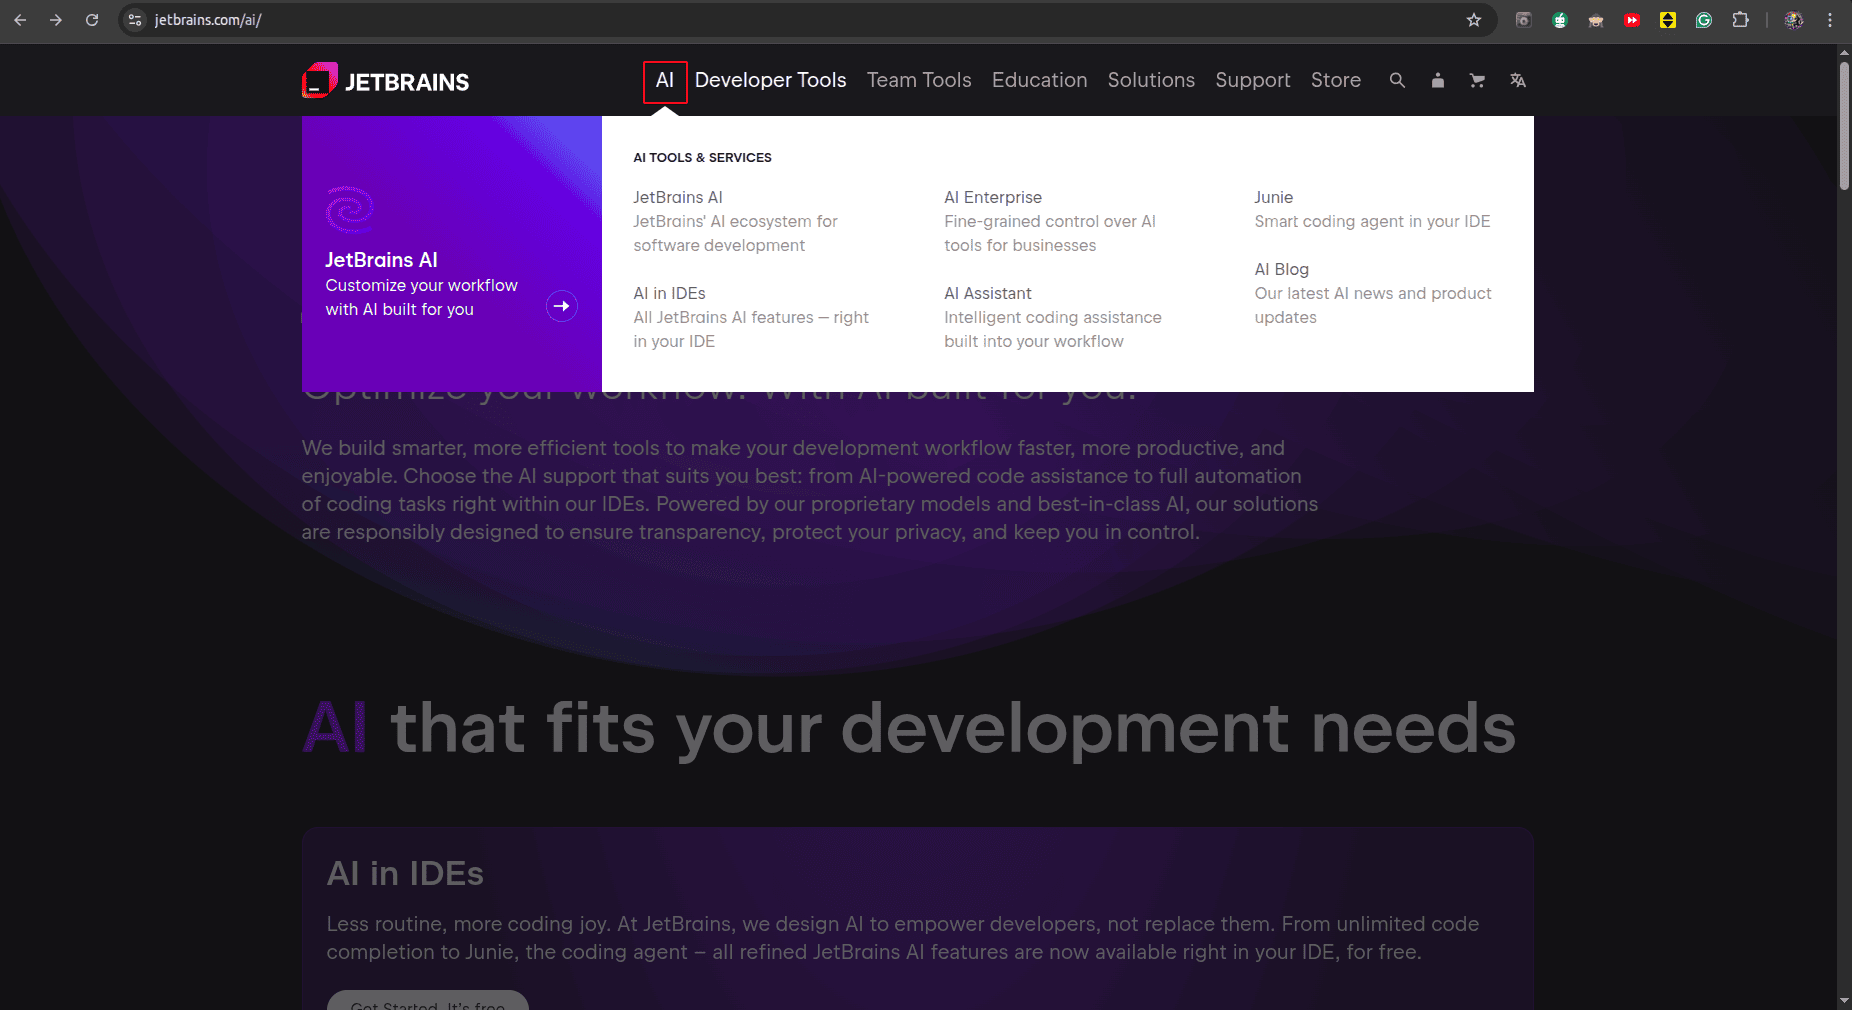Open the Chrome three-dot menu

point(1830,20)
